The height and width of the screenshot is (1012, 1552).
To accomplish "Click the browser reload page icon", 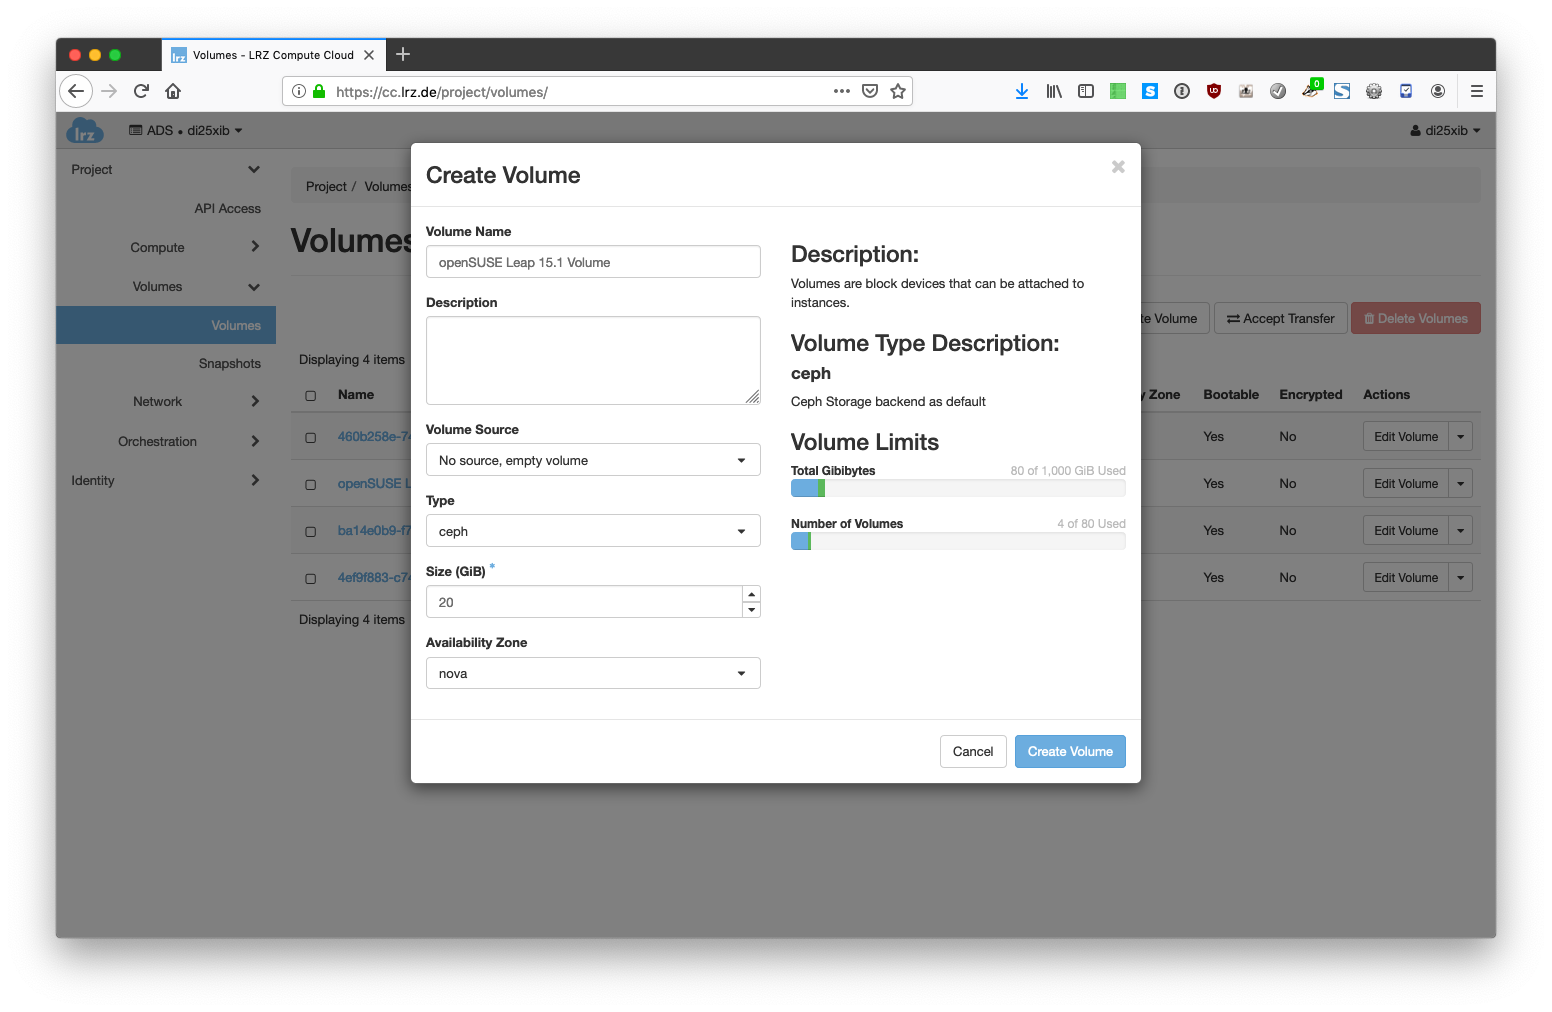I will point(141,91).
